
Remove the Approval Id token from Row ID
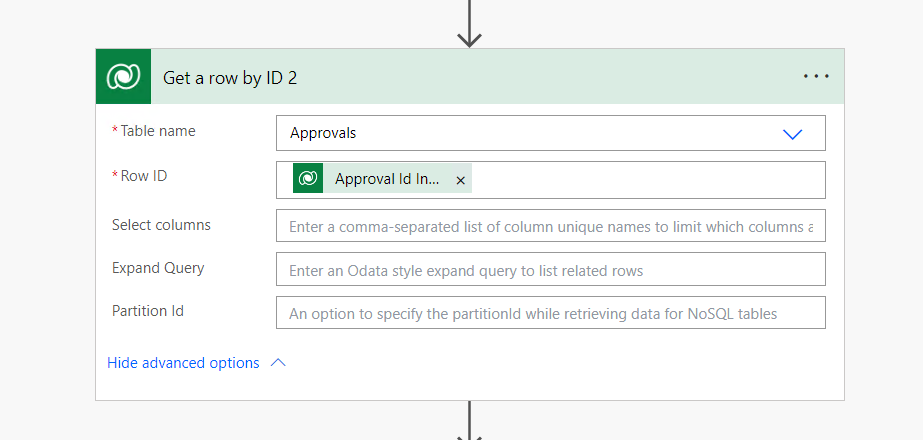pos(460,180)
